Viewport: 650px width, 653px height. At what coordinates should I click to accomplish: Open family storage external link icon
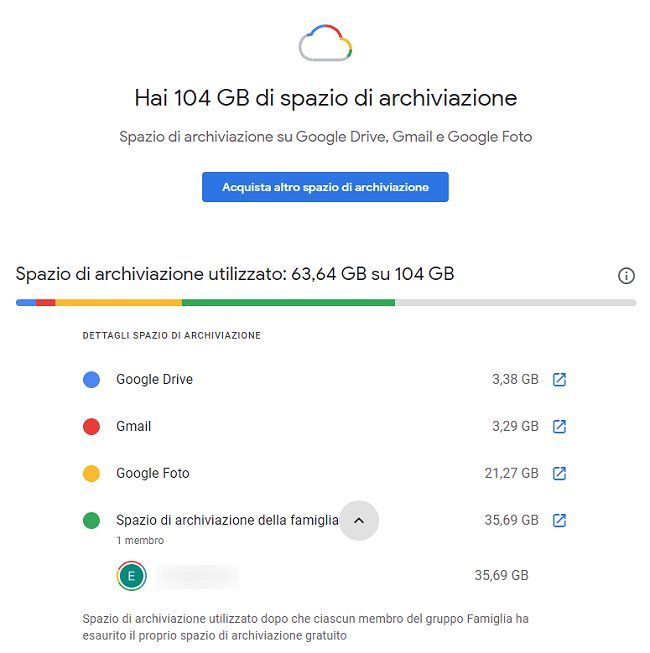[x=560, y=520]
